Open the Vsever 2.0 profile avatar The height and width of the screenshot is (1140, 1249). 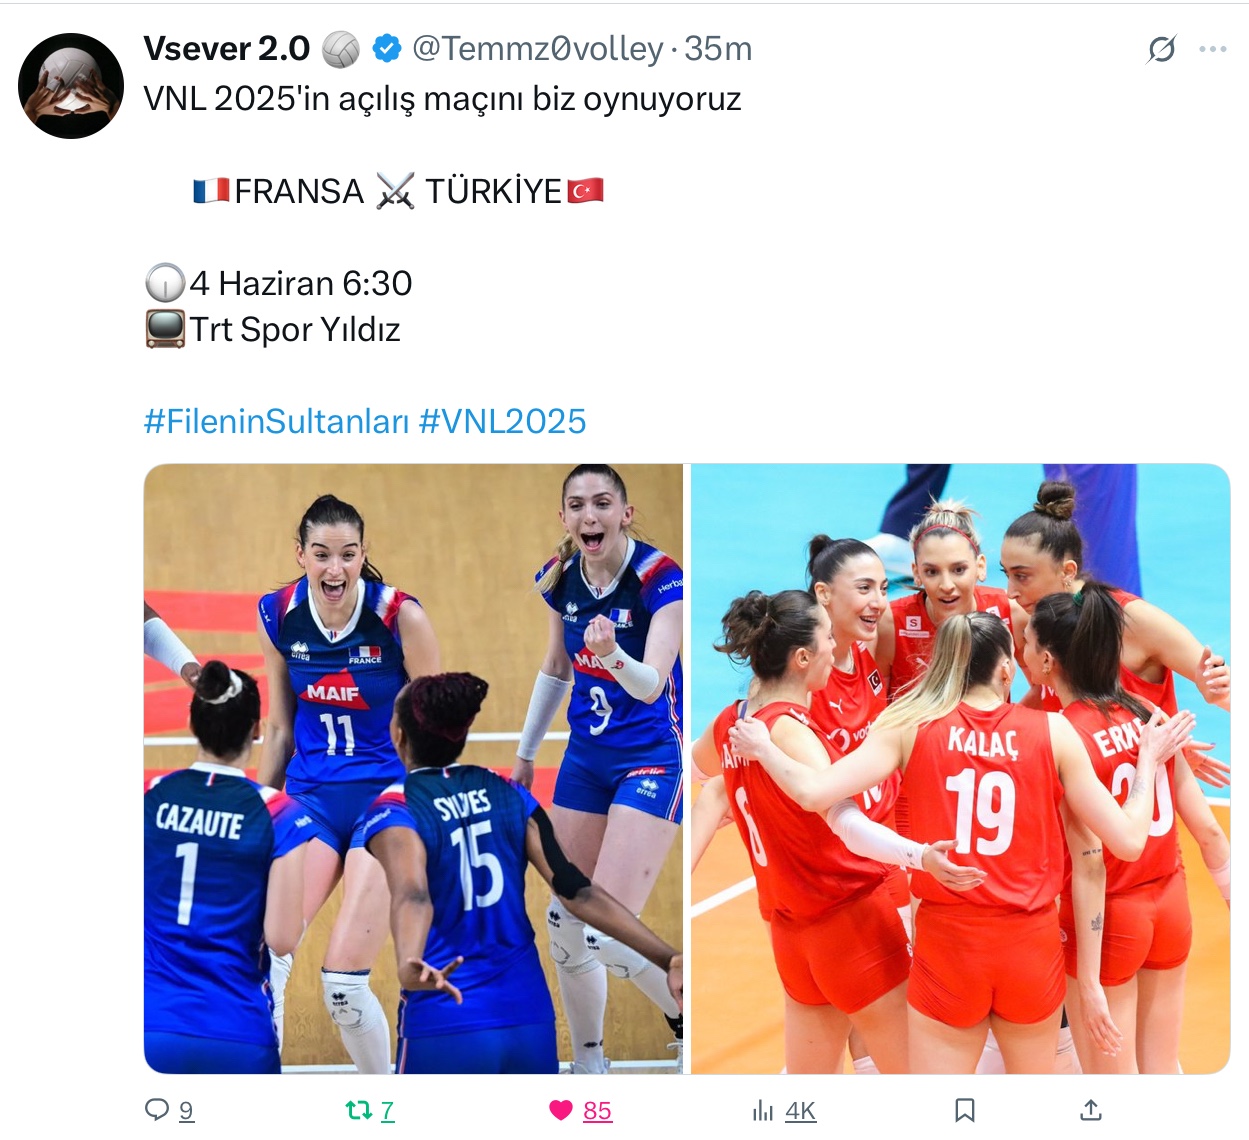click(71, 86)
